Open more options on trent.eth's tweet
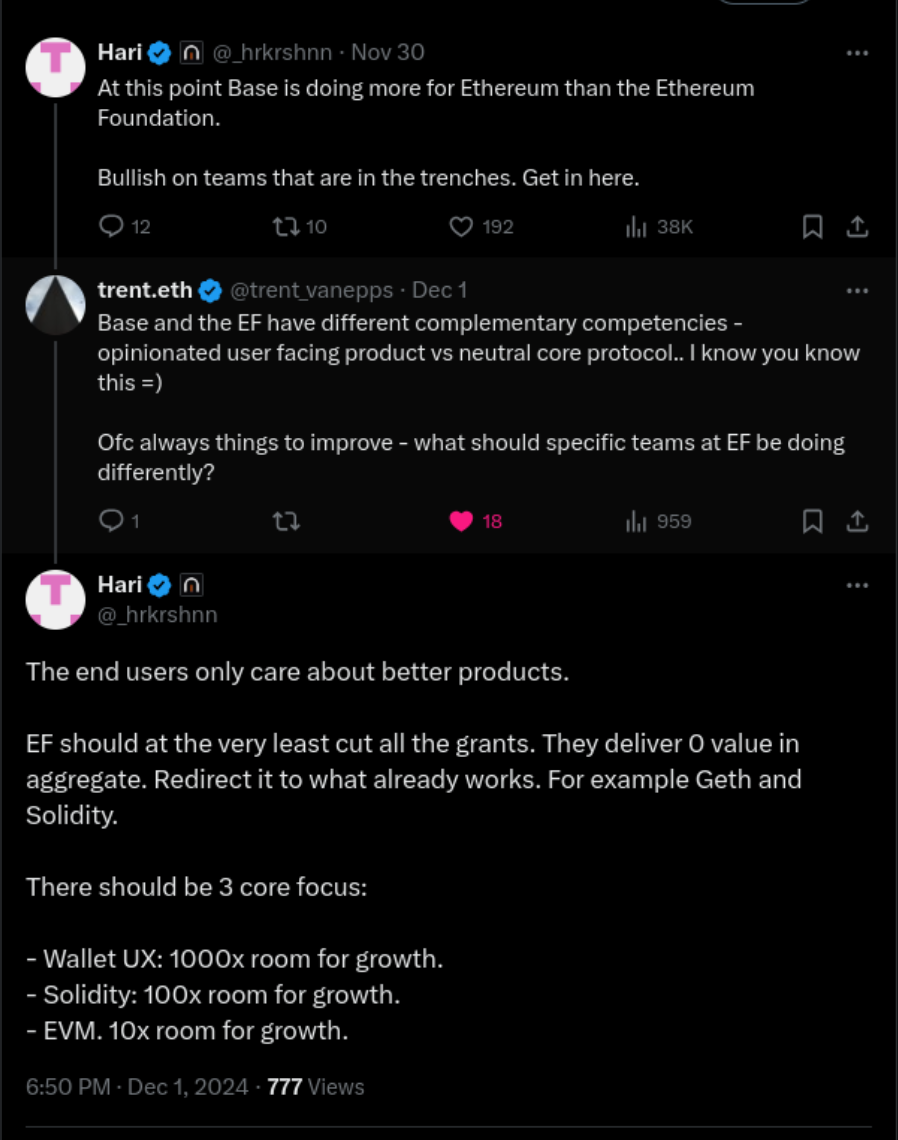The image size is (898, 1140). pyautogui.click(x=857, y=290)
